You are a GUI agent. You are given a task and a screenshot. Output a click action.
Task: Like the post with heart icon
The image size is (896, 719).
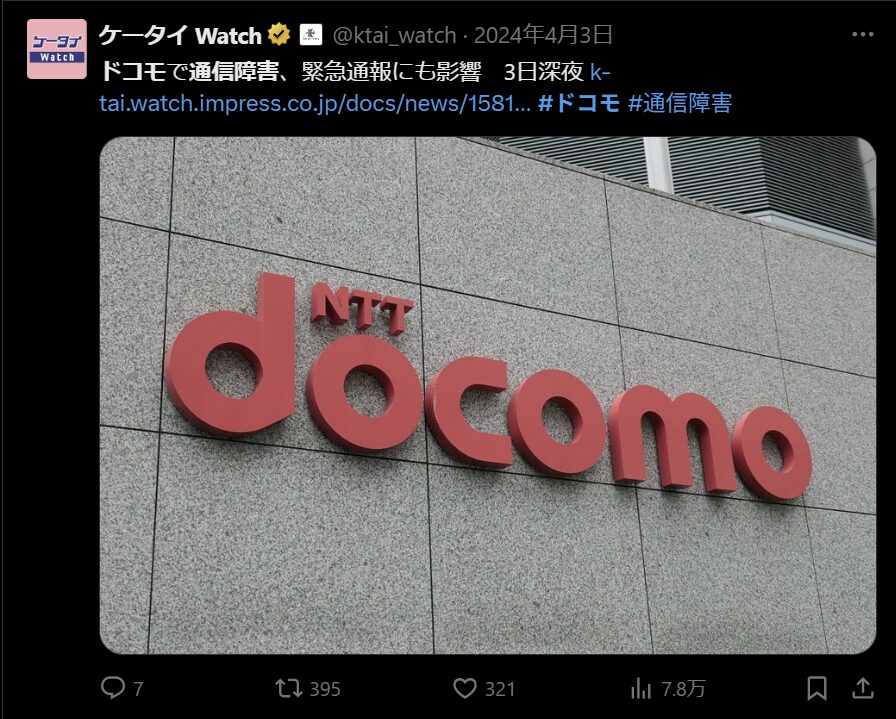[x=465, y=688]
